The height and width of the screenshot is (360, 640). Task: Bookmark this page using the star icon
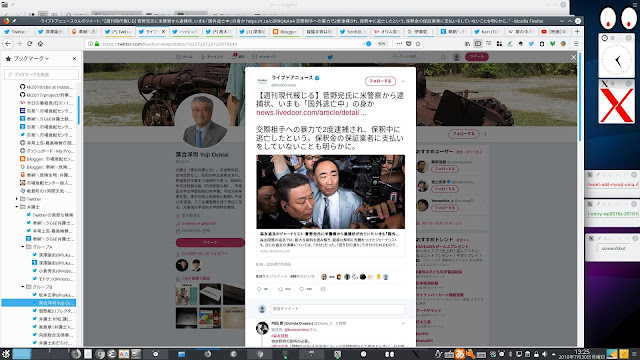[x=418, y=44]
